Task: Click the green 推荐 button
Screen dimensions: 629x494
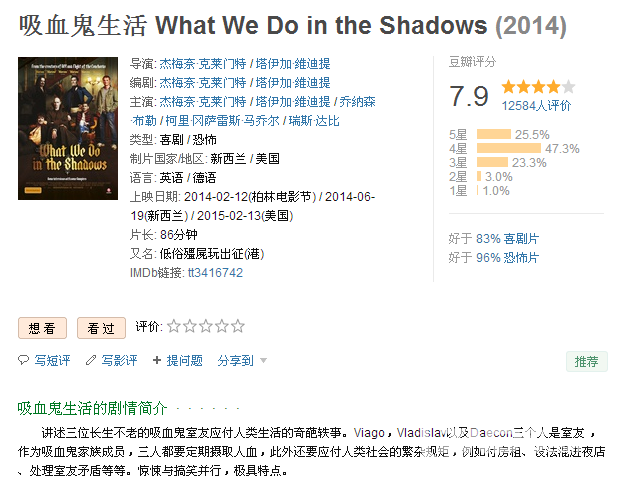Action: [x=586, y=362]
